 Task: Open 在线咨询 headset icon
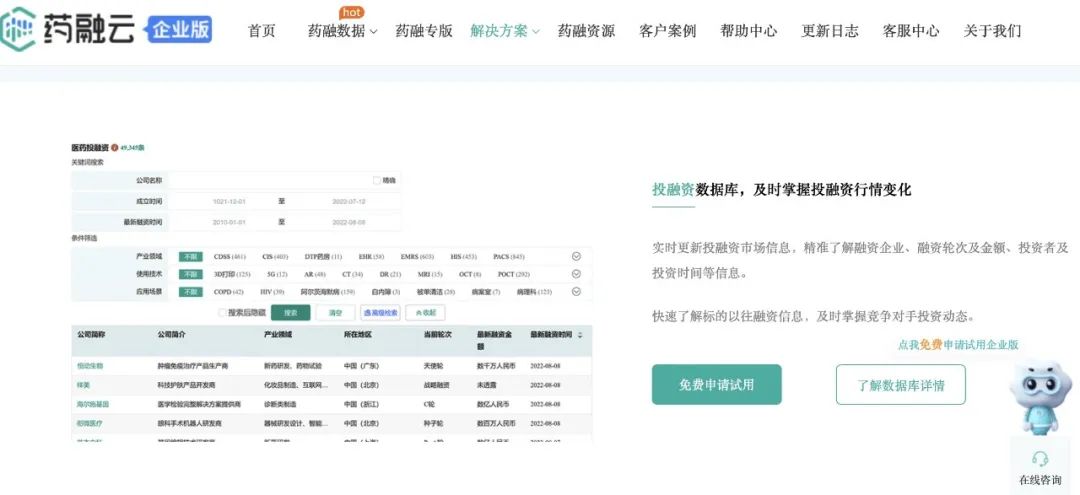1040,459
